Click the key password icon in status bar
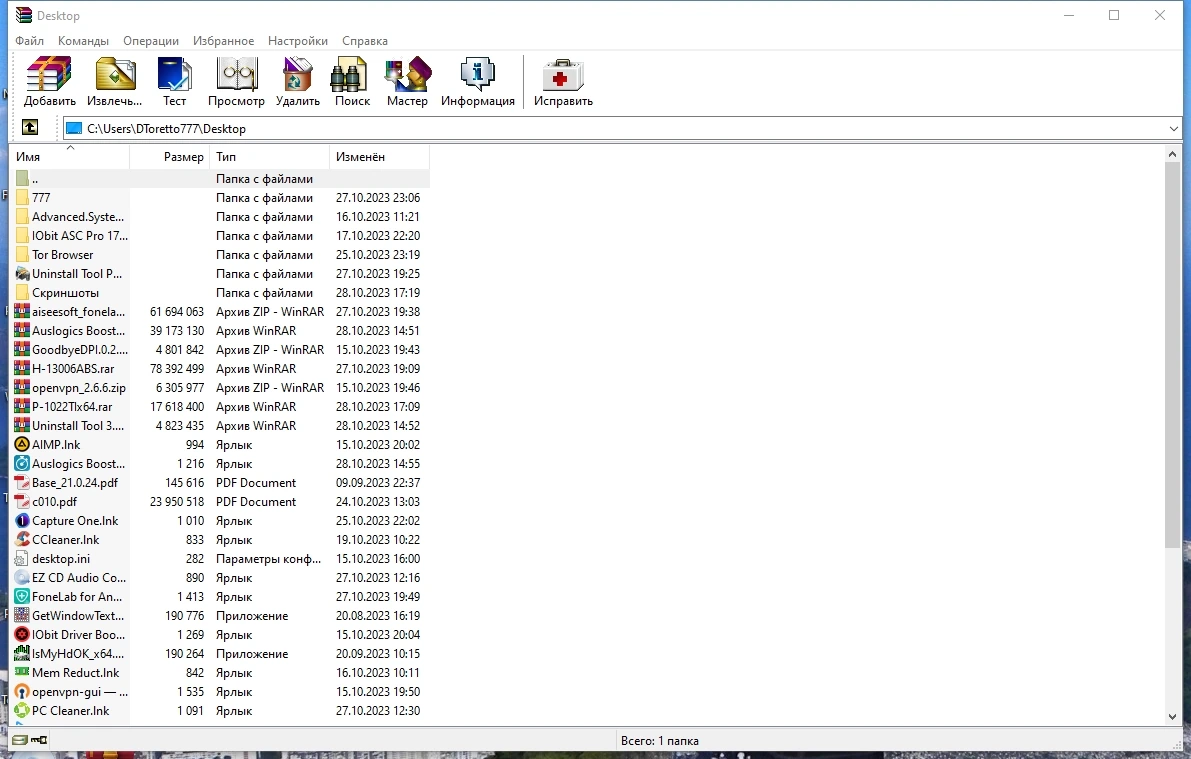The width and height of the screenshot is (1191, 759). pos(39,740)
